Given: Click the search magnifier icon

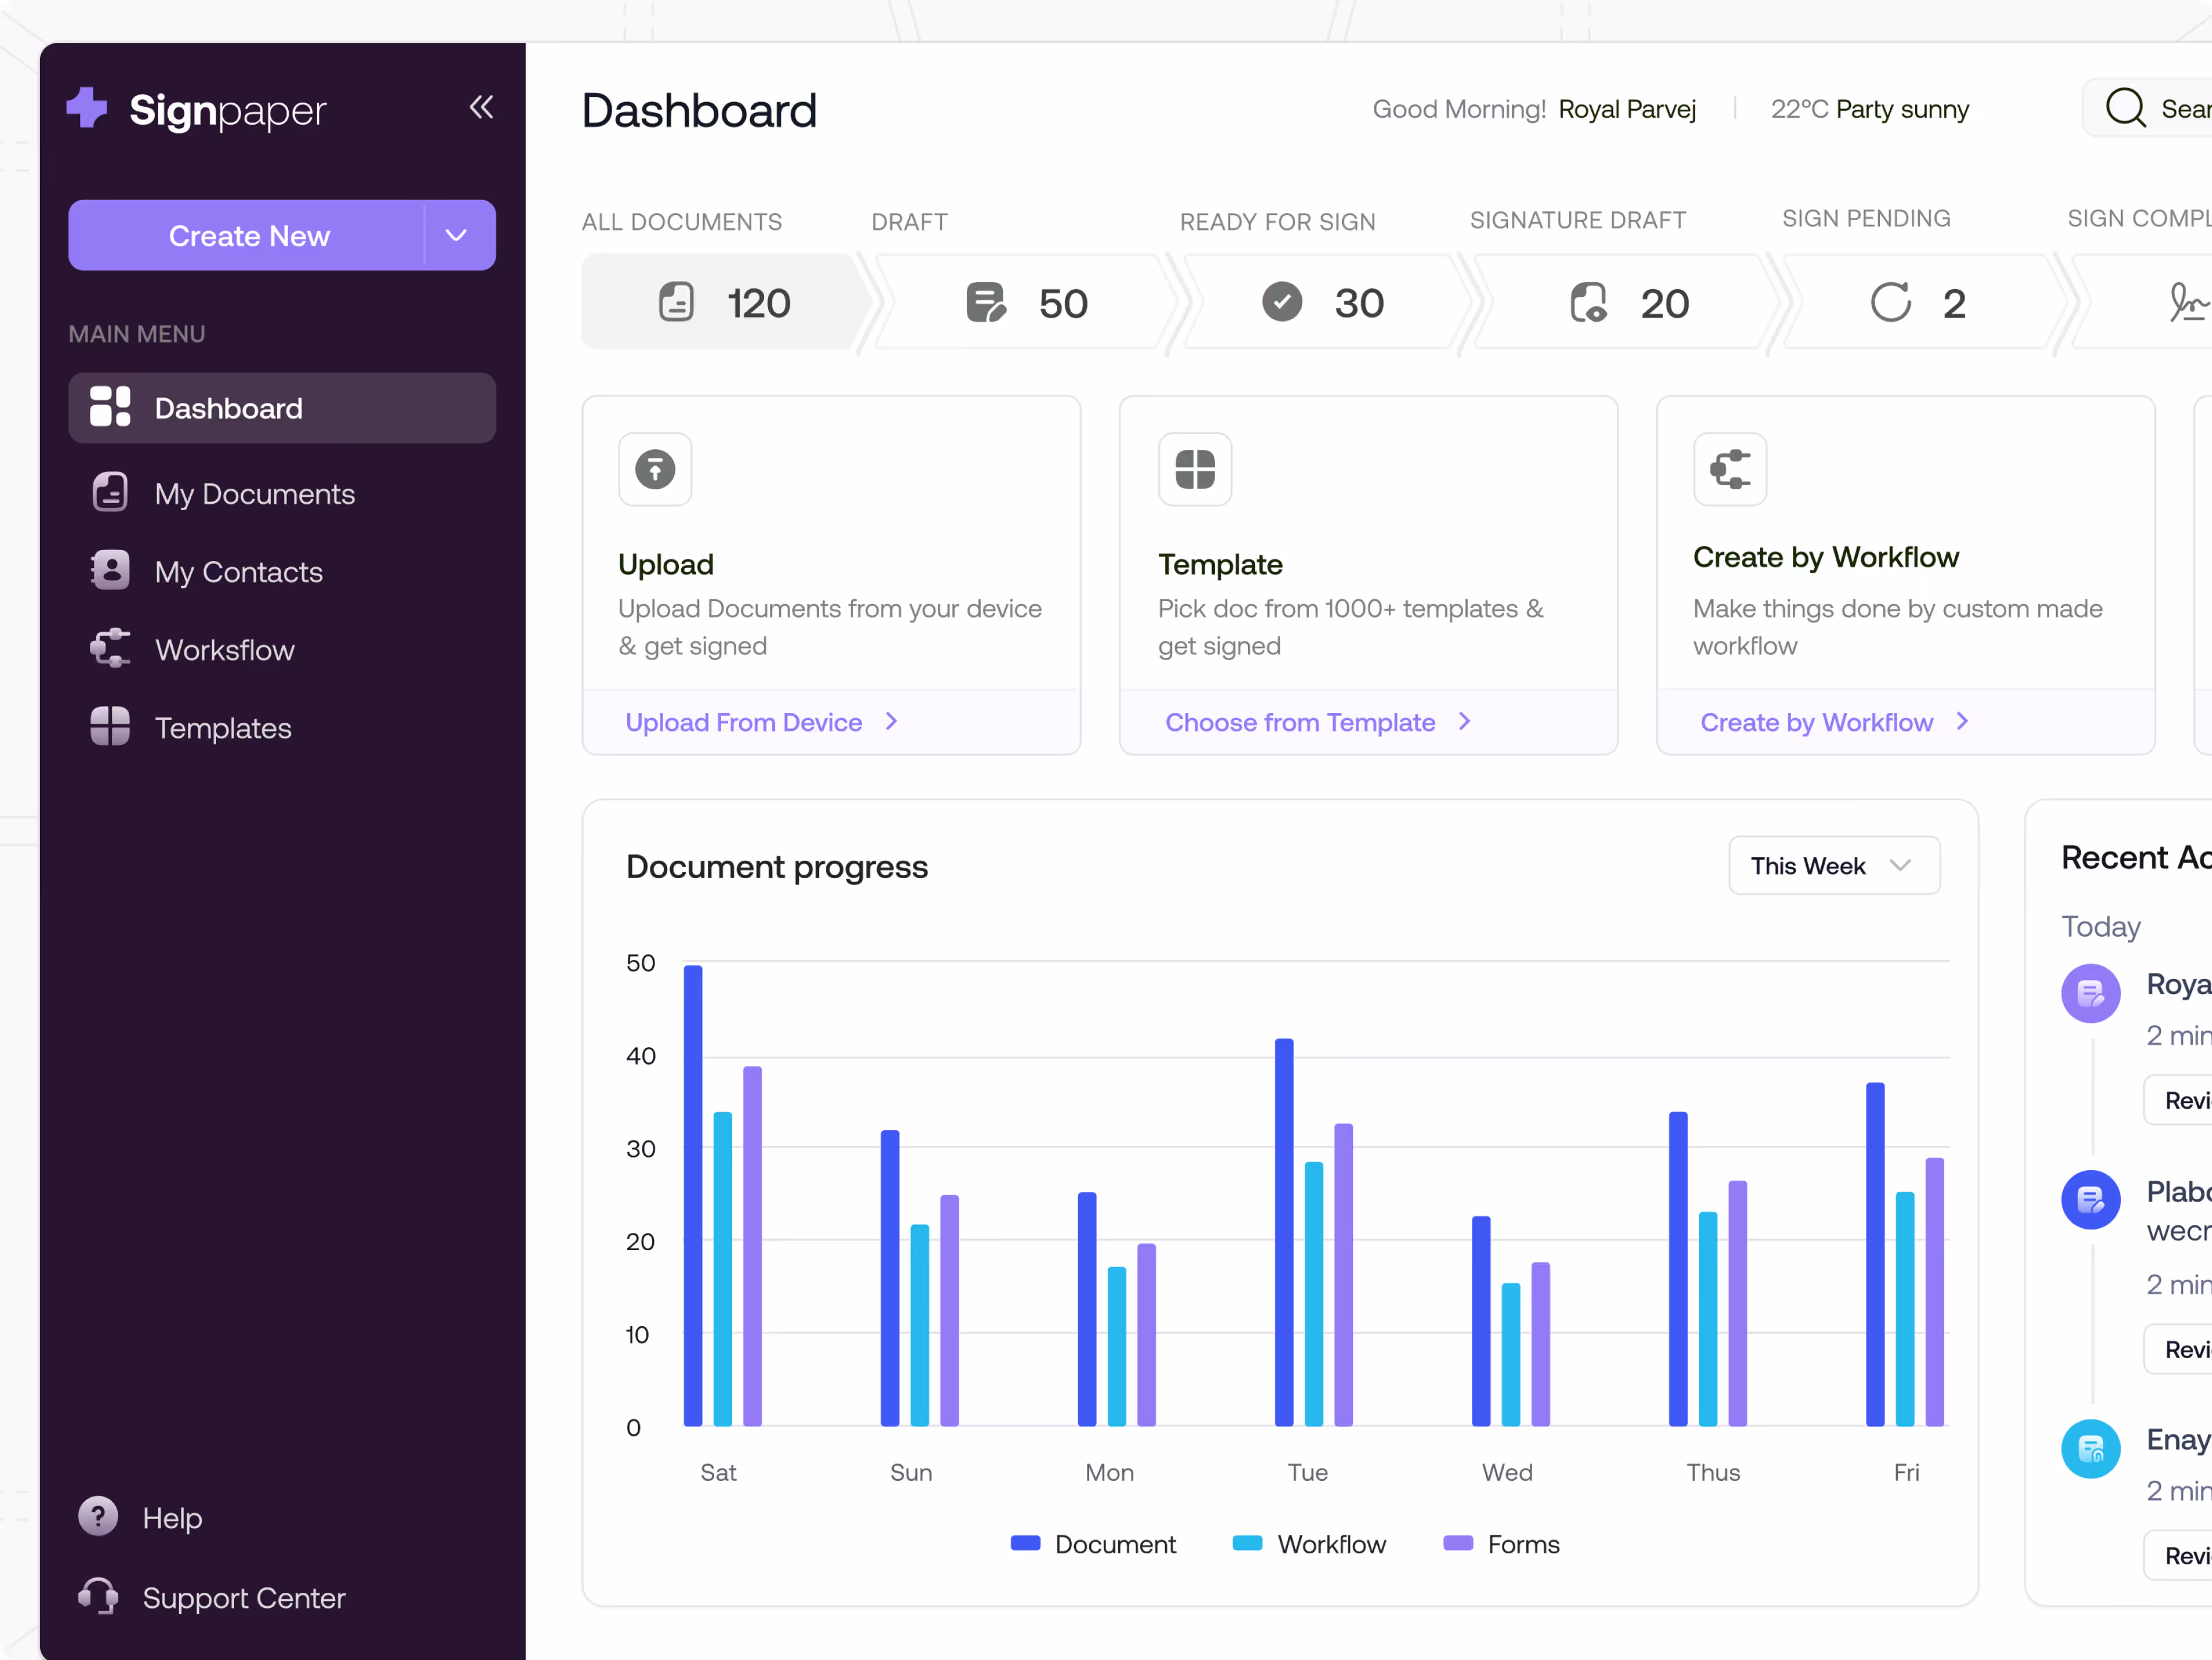Looking at the screenshot, I should tap(2125, 108).
